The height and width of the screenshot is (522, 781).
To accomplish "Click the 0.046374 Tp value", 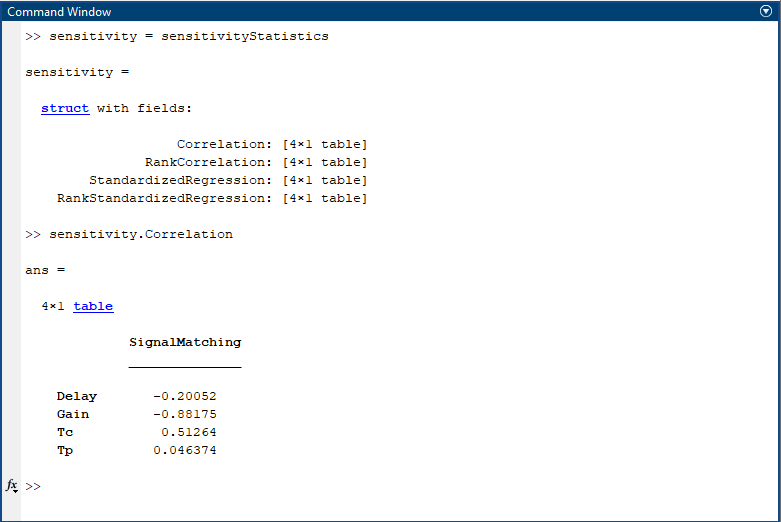I will 185,450.
